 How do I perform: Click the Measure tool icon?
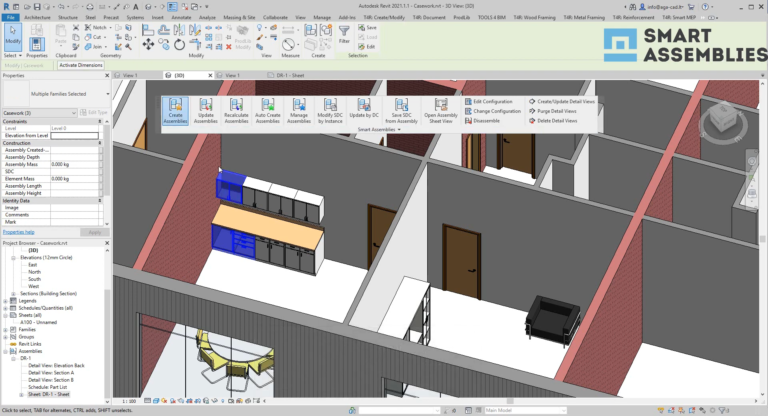(x=288, y=45)
